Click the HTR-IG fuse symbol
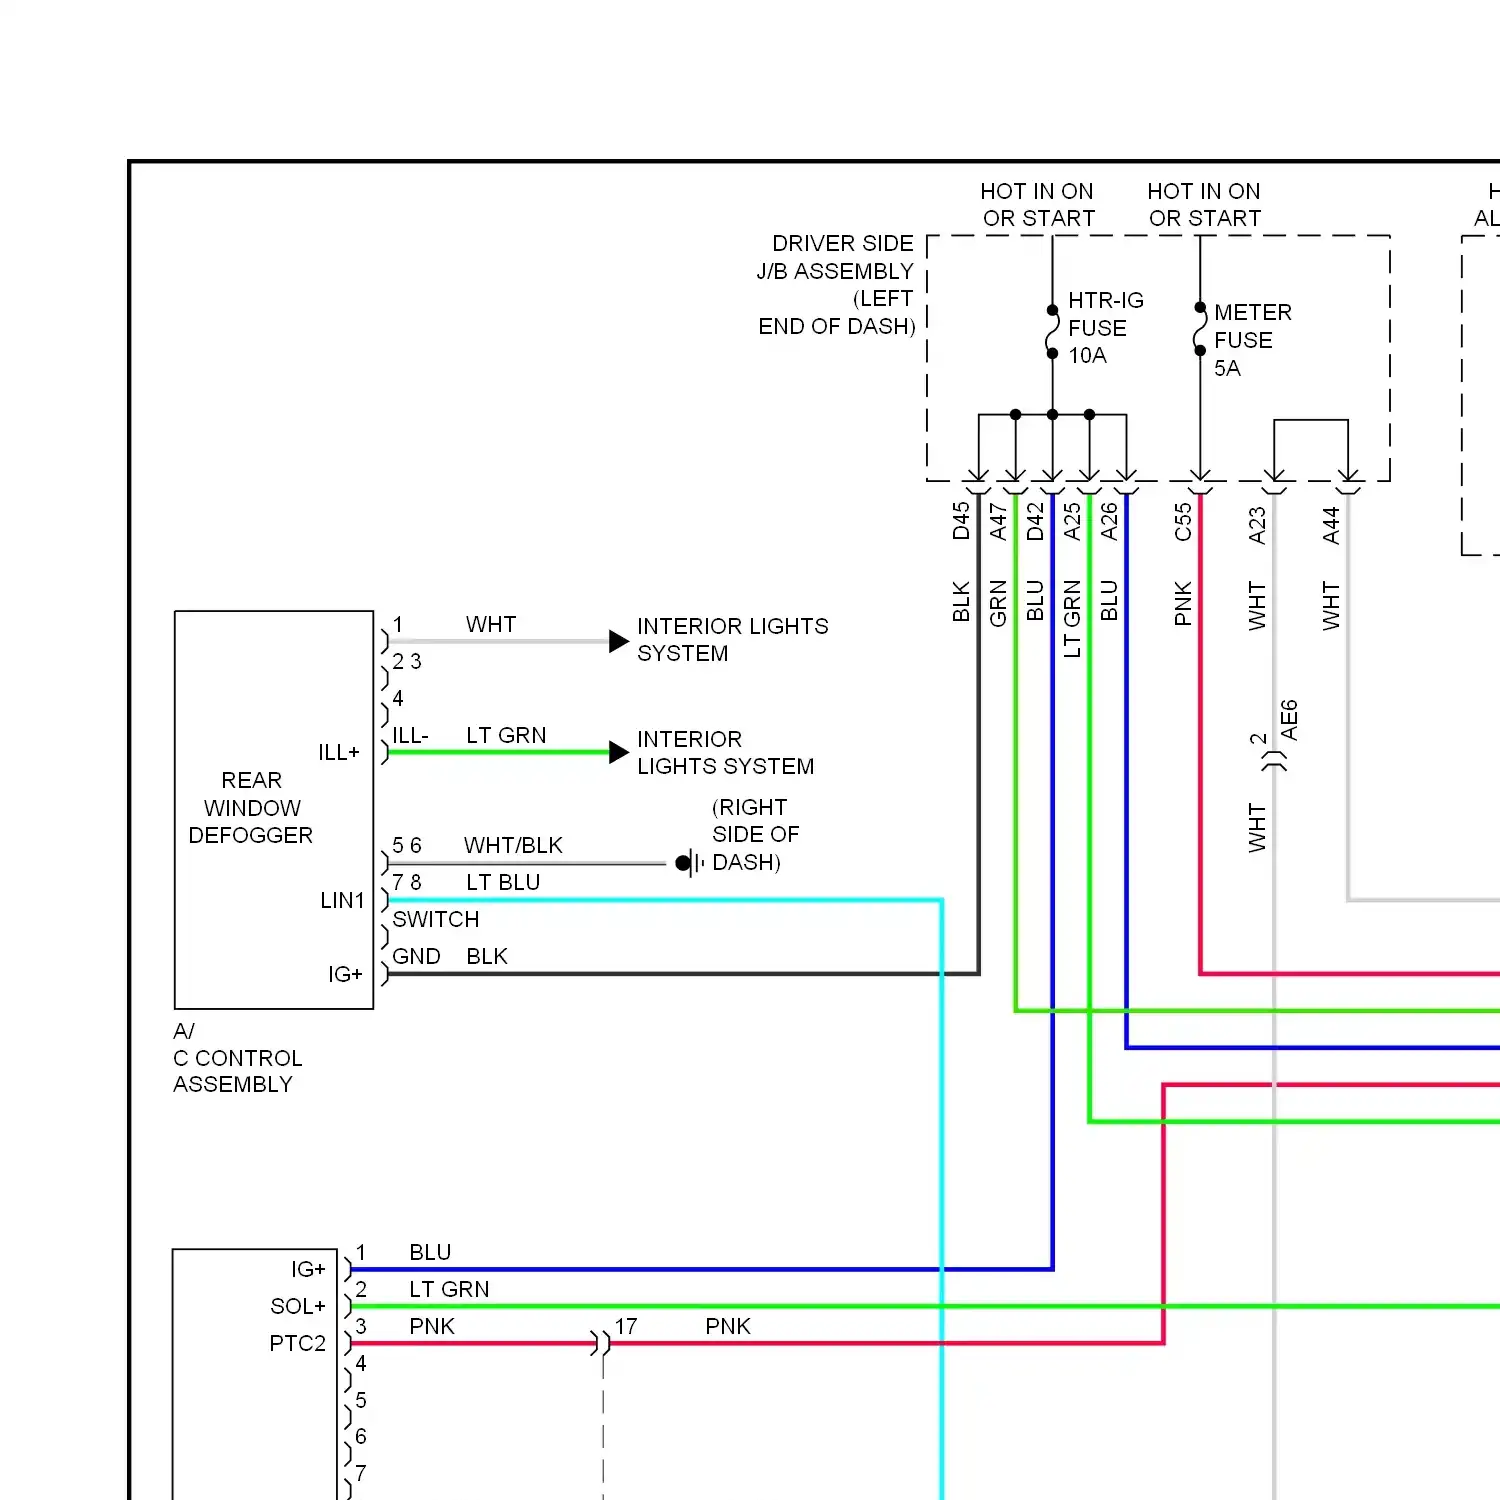 (x=1052, y=332)
